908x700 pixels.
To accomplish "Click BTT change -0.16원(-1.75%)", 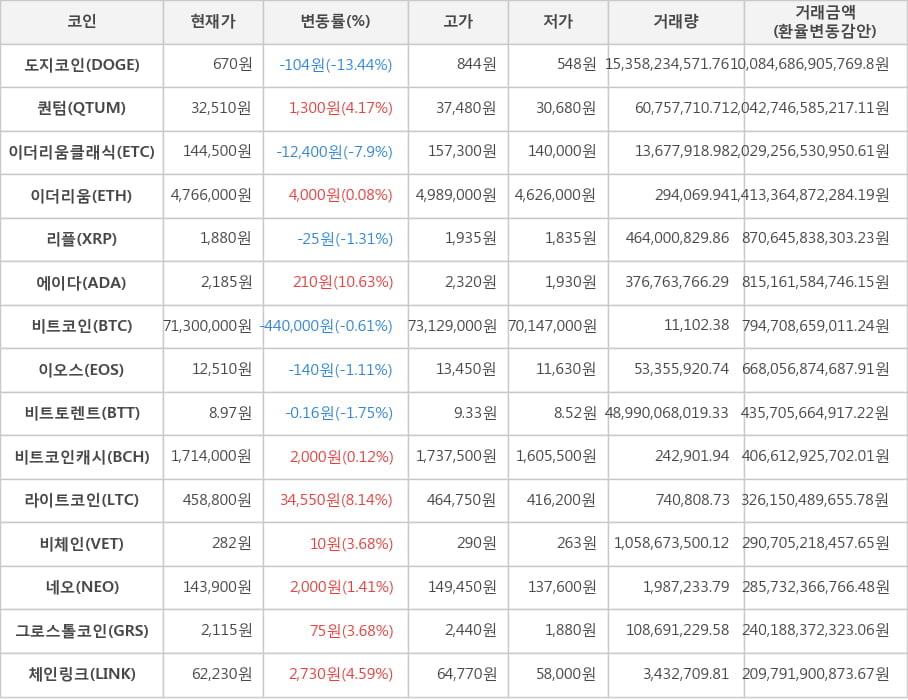I will coord(339,413).
